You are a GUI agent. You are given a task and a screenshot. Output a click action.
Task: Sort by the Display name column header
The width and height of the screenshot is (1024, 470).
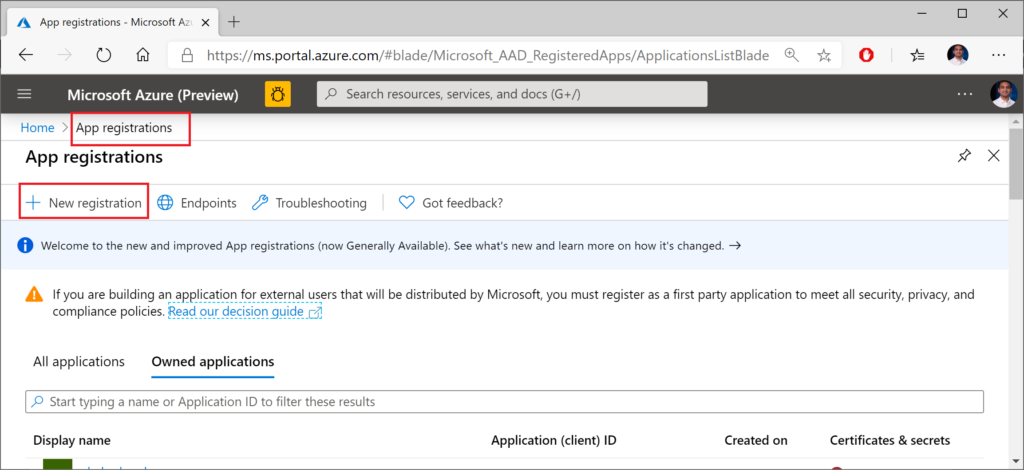pos(72,441)
